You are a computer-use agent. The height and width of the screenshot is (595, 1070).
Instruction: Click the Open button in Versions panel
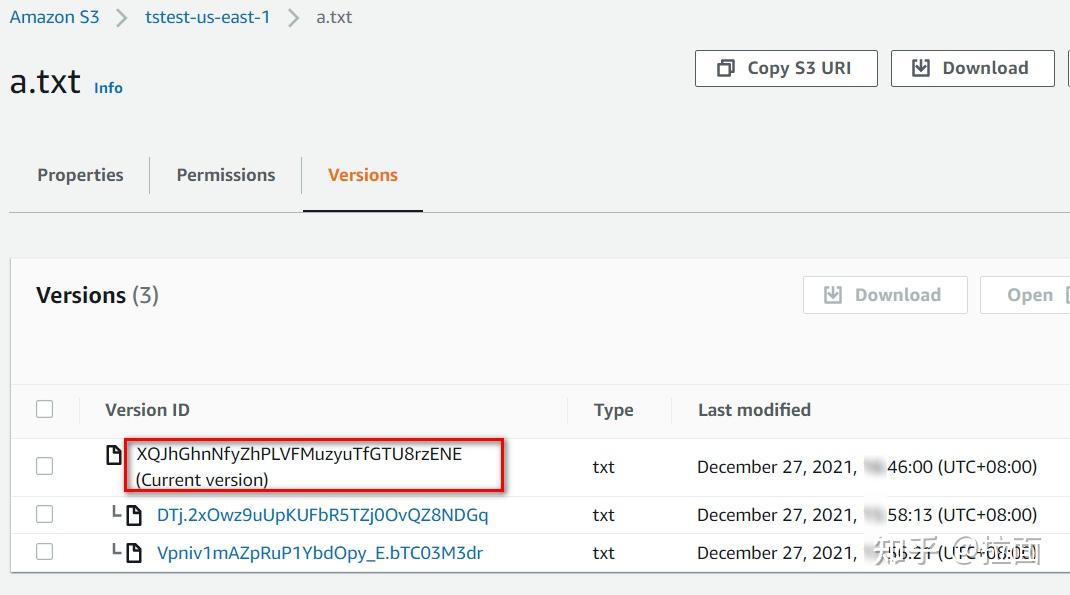(1025, 295)
